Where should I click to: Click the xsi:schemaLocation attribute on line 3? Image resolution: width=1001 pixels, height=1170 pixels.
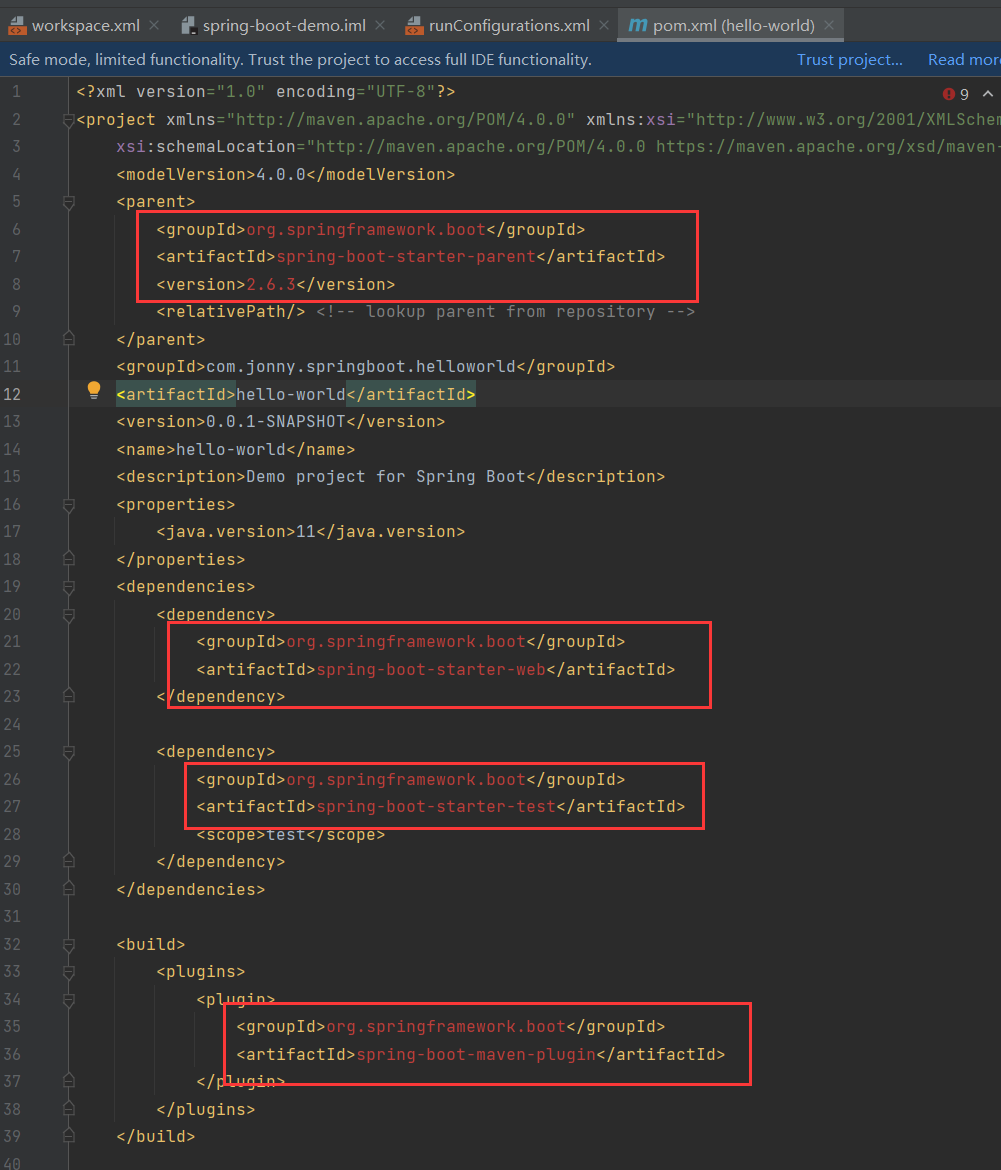point(206,147)
